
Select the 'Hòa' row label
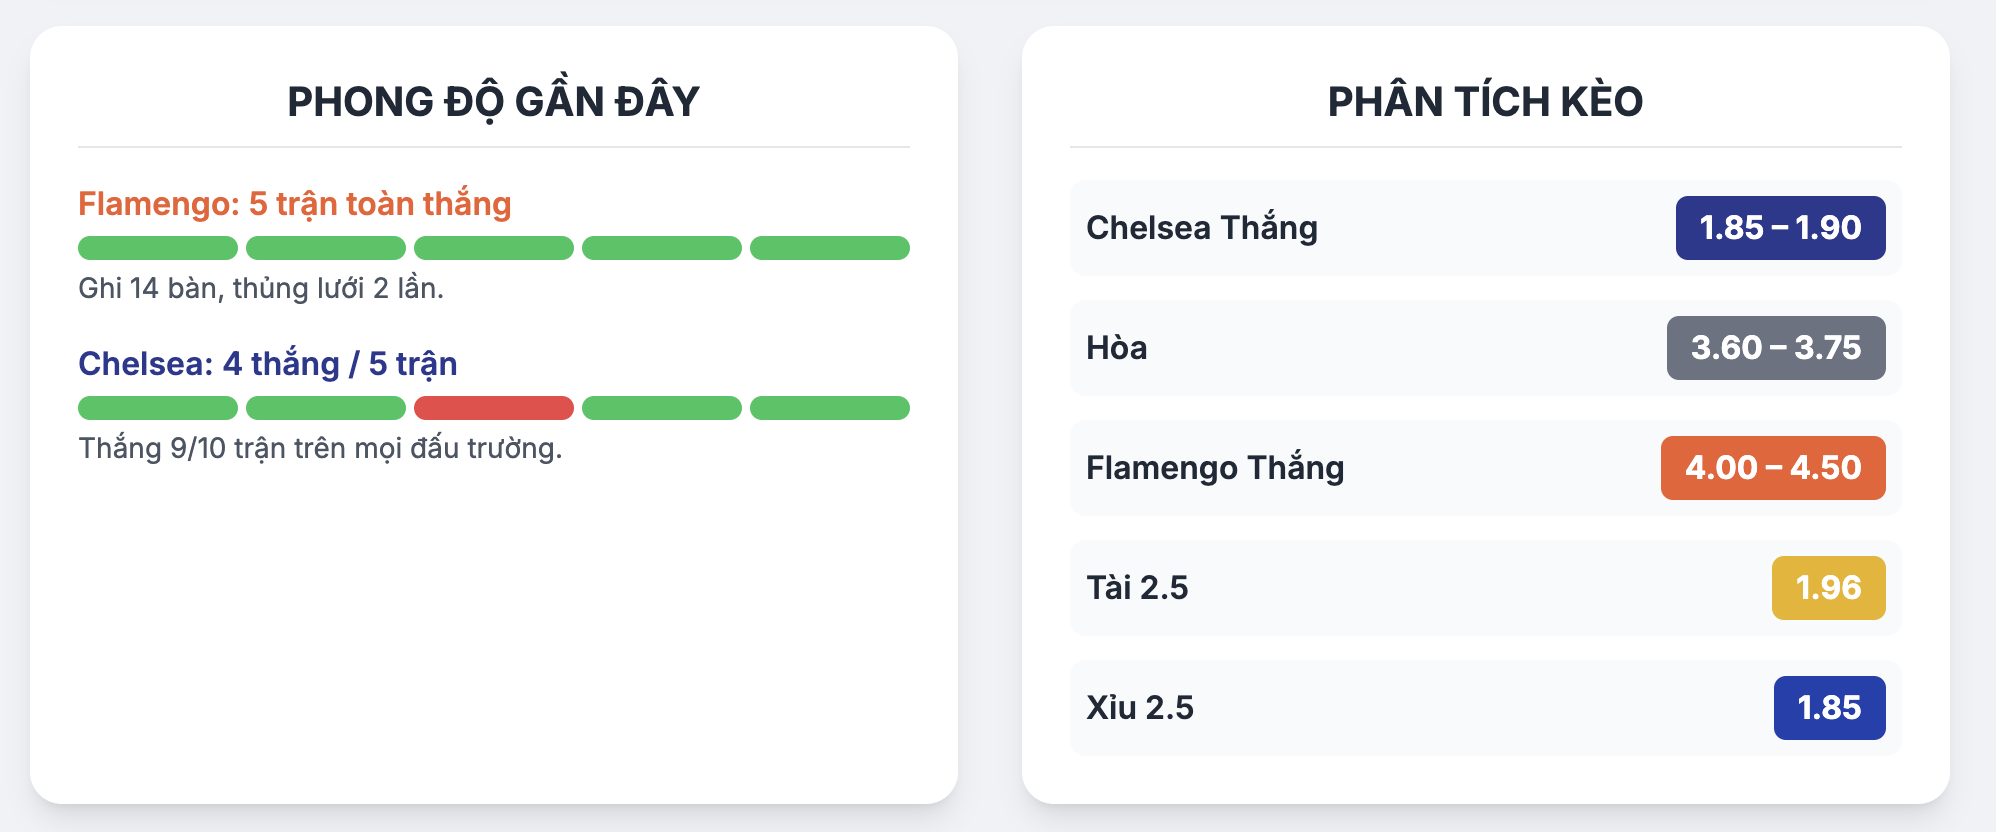1117,348
